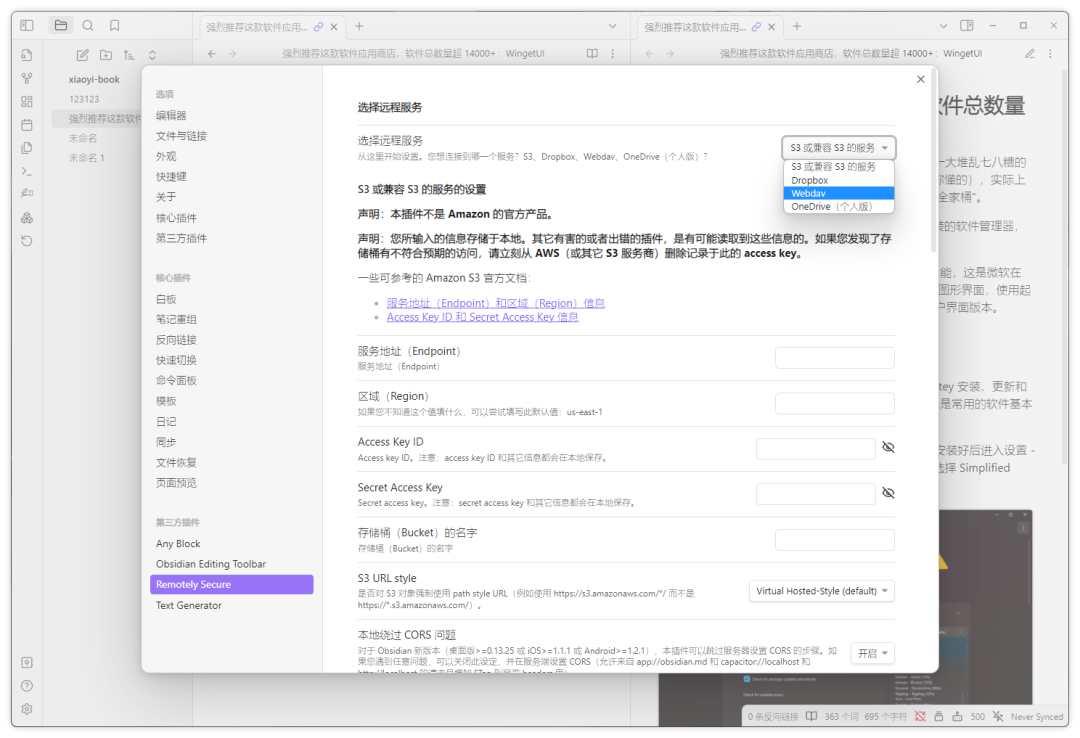
Task: Open the Endpoint and Region documentation link
Action: pos(495,303)
